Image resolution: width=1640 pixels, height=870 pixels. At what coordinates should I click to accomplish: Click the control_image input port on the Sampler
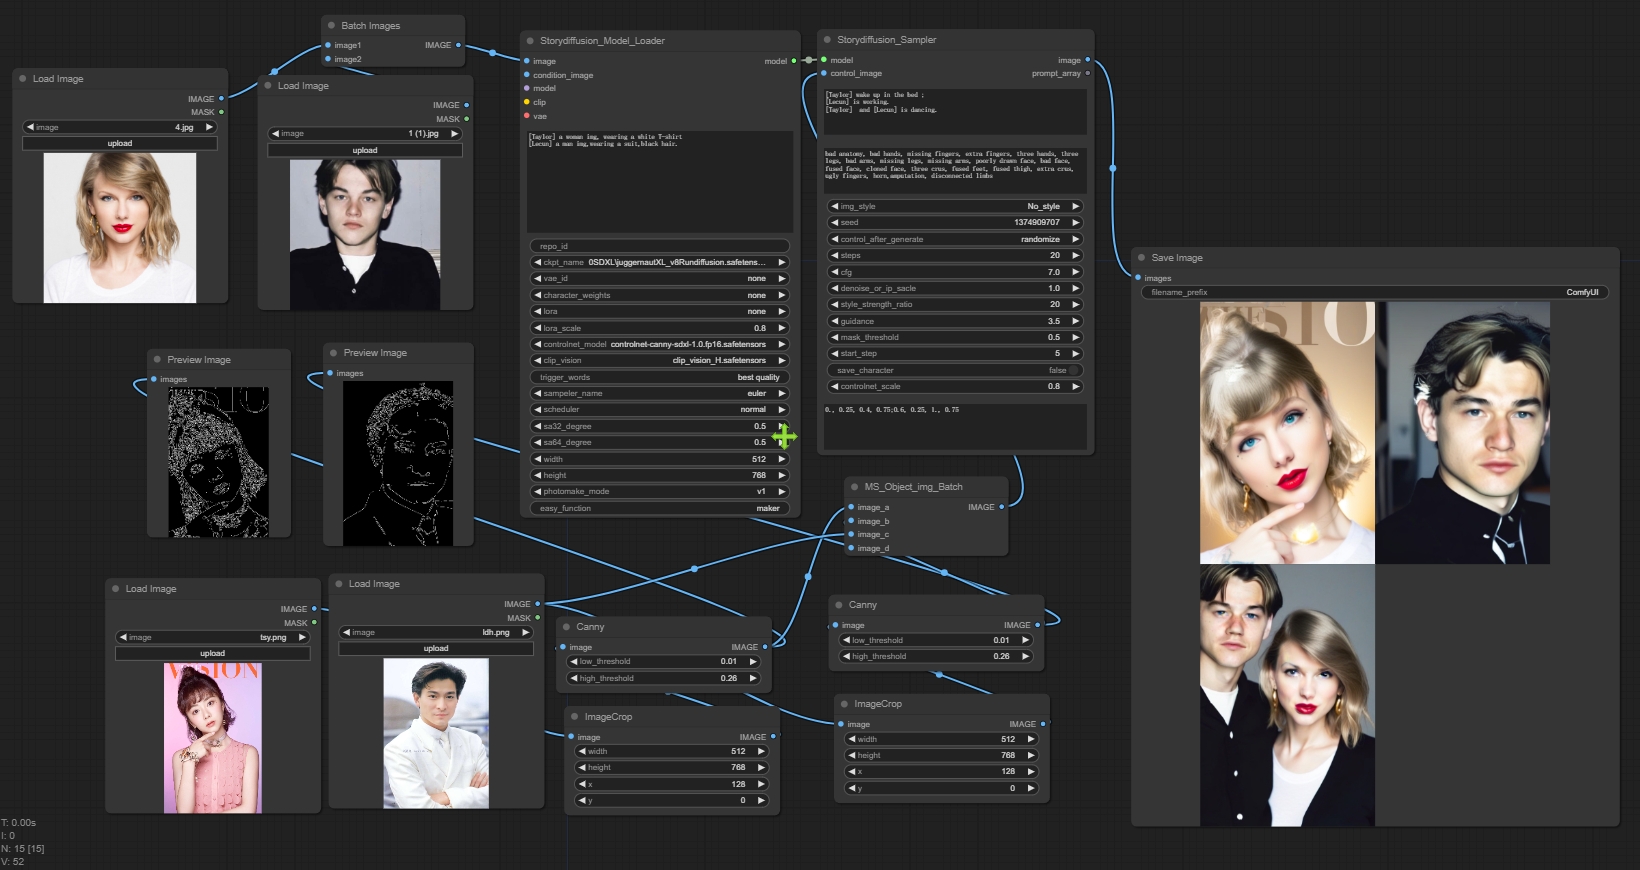click(824, 73)
